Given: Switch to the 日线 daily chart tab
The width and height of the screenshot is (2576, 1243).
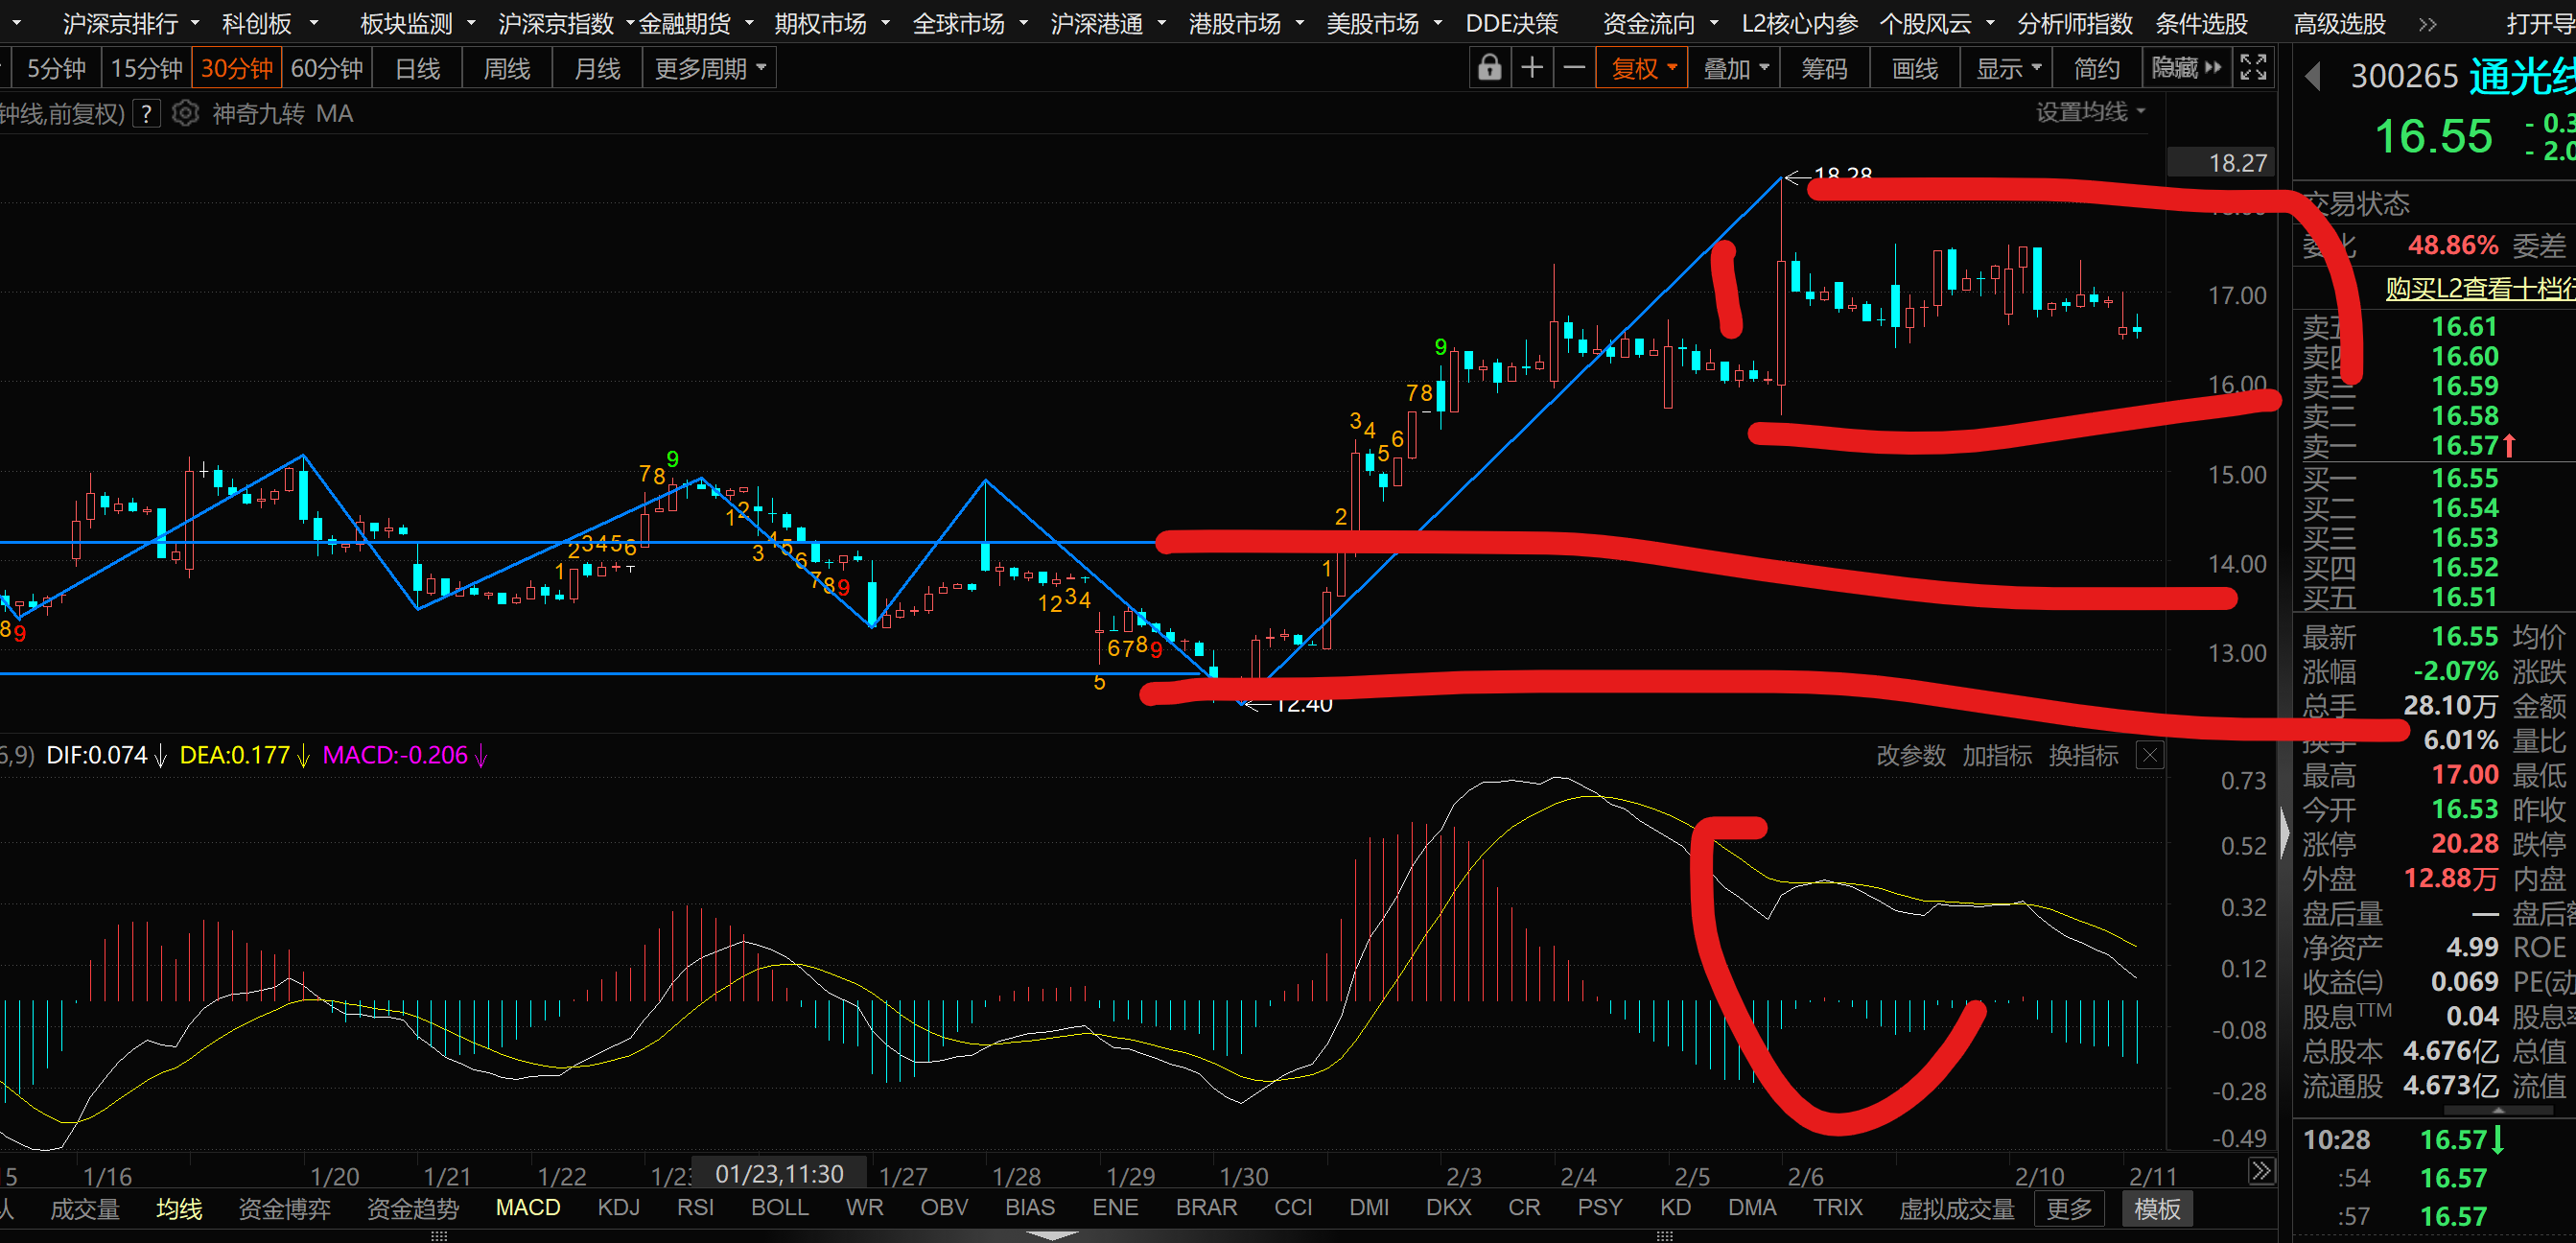Looking at the screenshot, I should coord(417,68).
